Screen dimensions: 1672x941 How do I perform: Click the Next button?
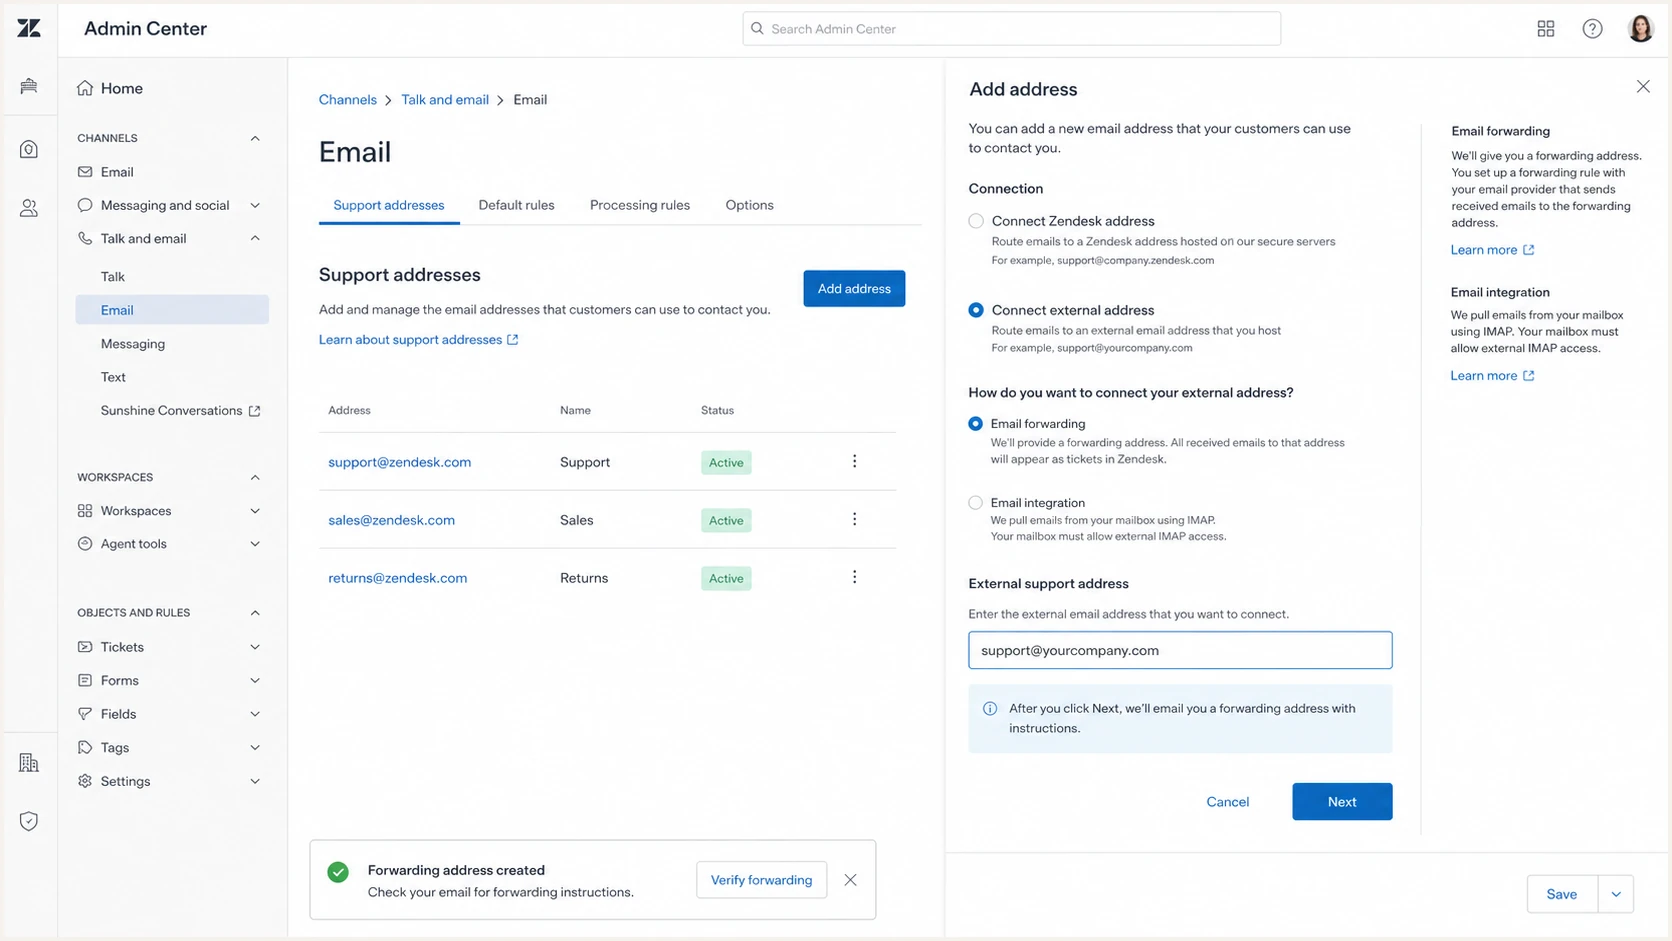point(1342,801)
